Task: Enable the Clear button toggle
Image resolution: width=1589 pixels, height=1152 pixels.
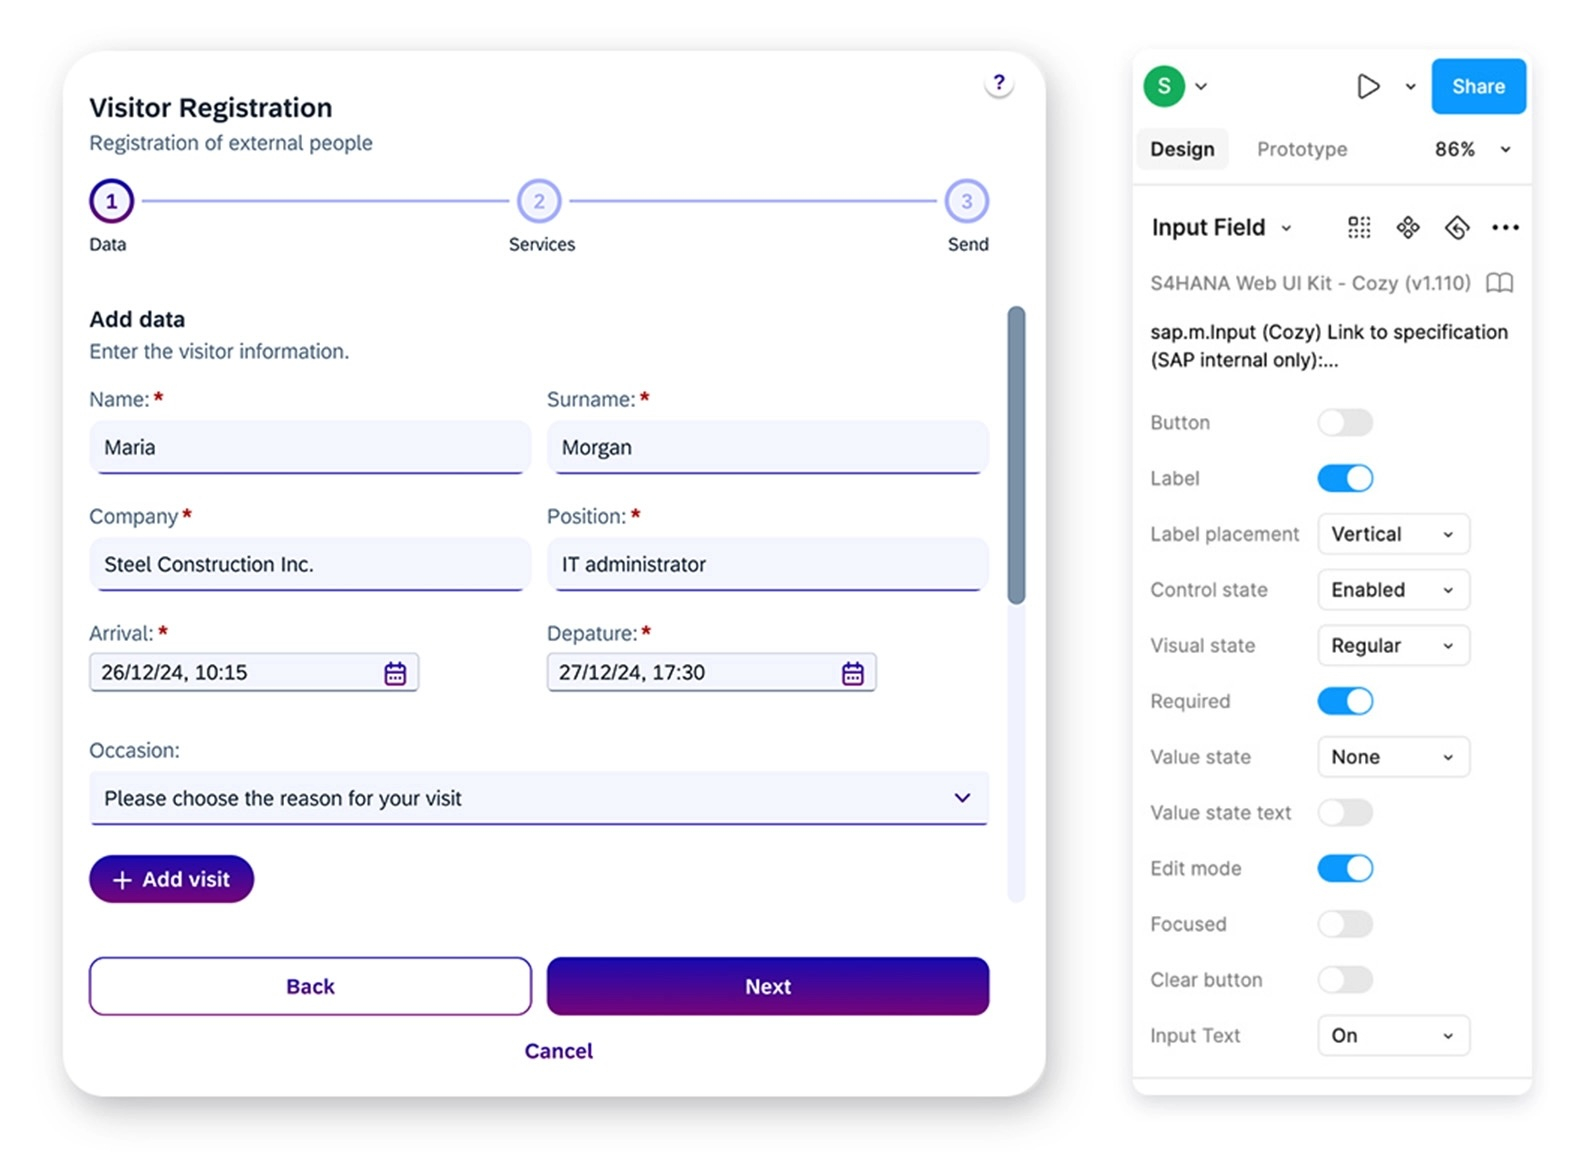Action: [1344, 980]
